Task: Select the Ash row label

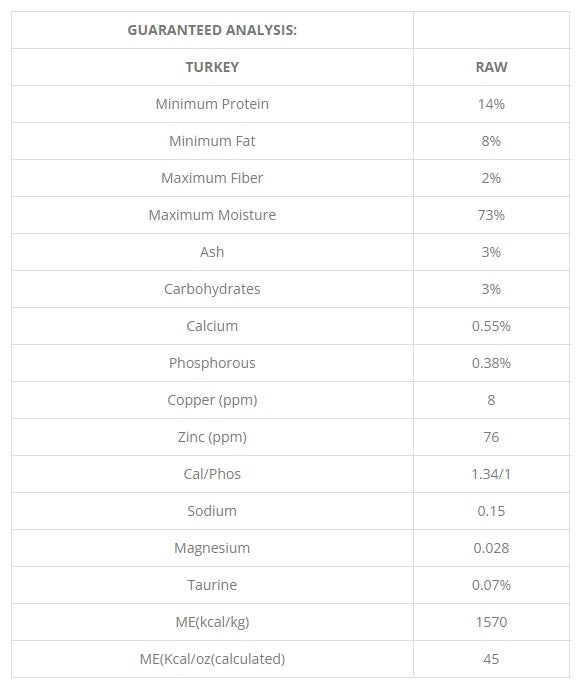Action: (212, 252)
